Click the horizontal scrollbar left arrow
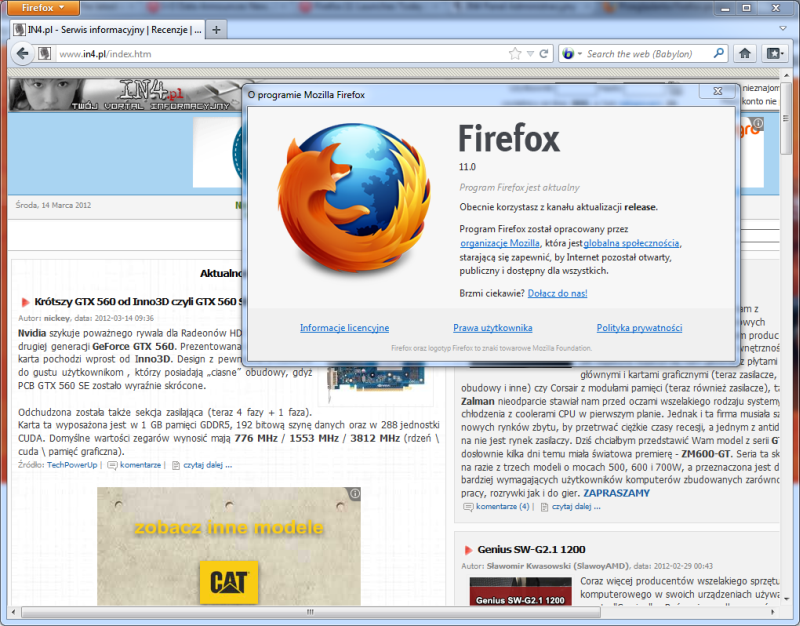 [14, 612]
